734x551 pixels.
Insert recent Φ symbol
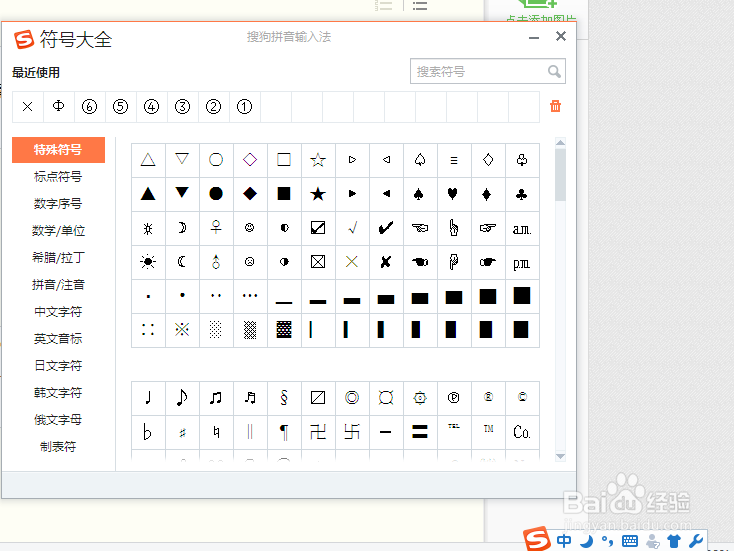click(x=59, y=107)
